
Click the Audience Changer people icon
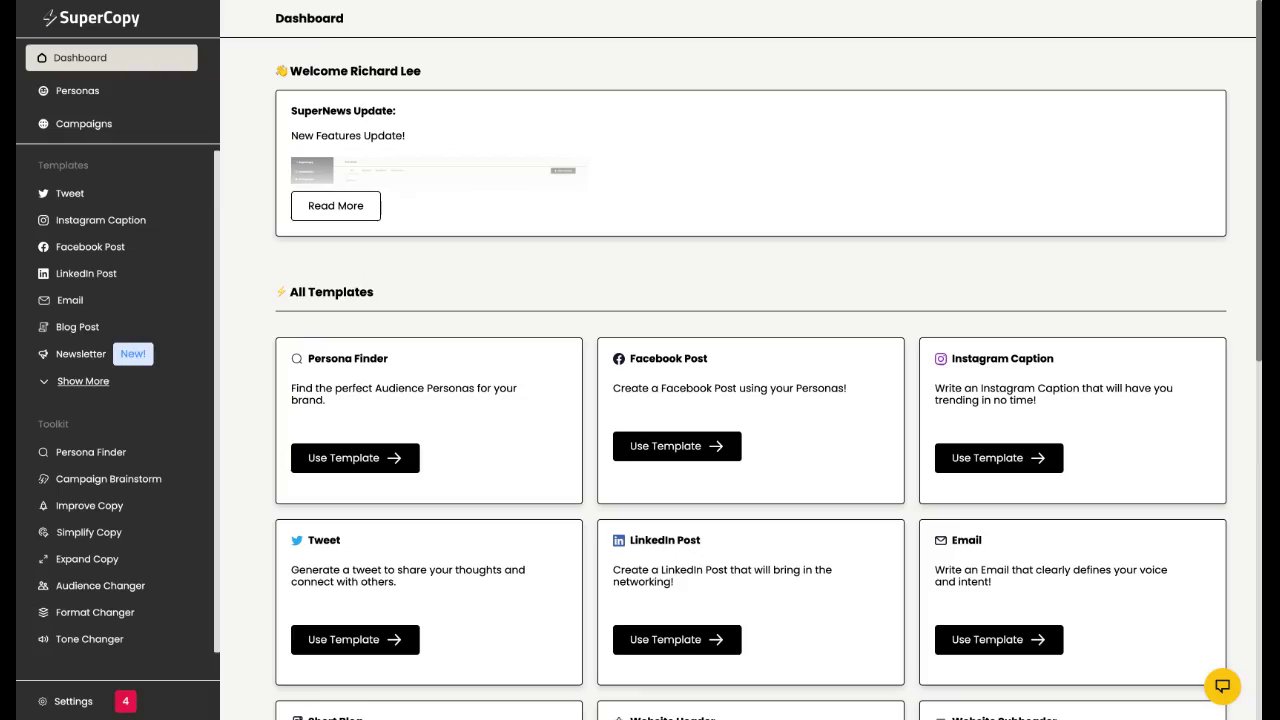point(43,586)
